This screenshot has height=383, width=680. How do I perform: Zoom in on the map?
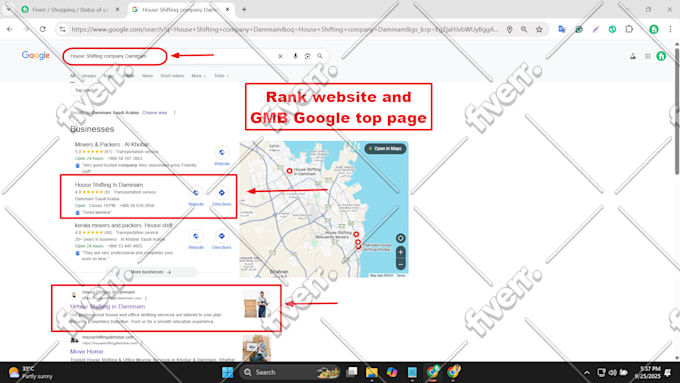400,252
